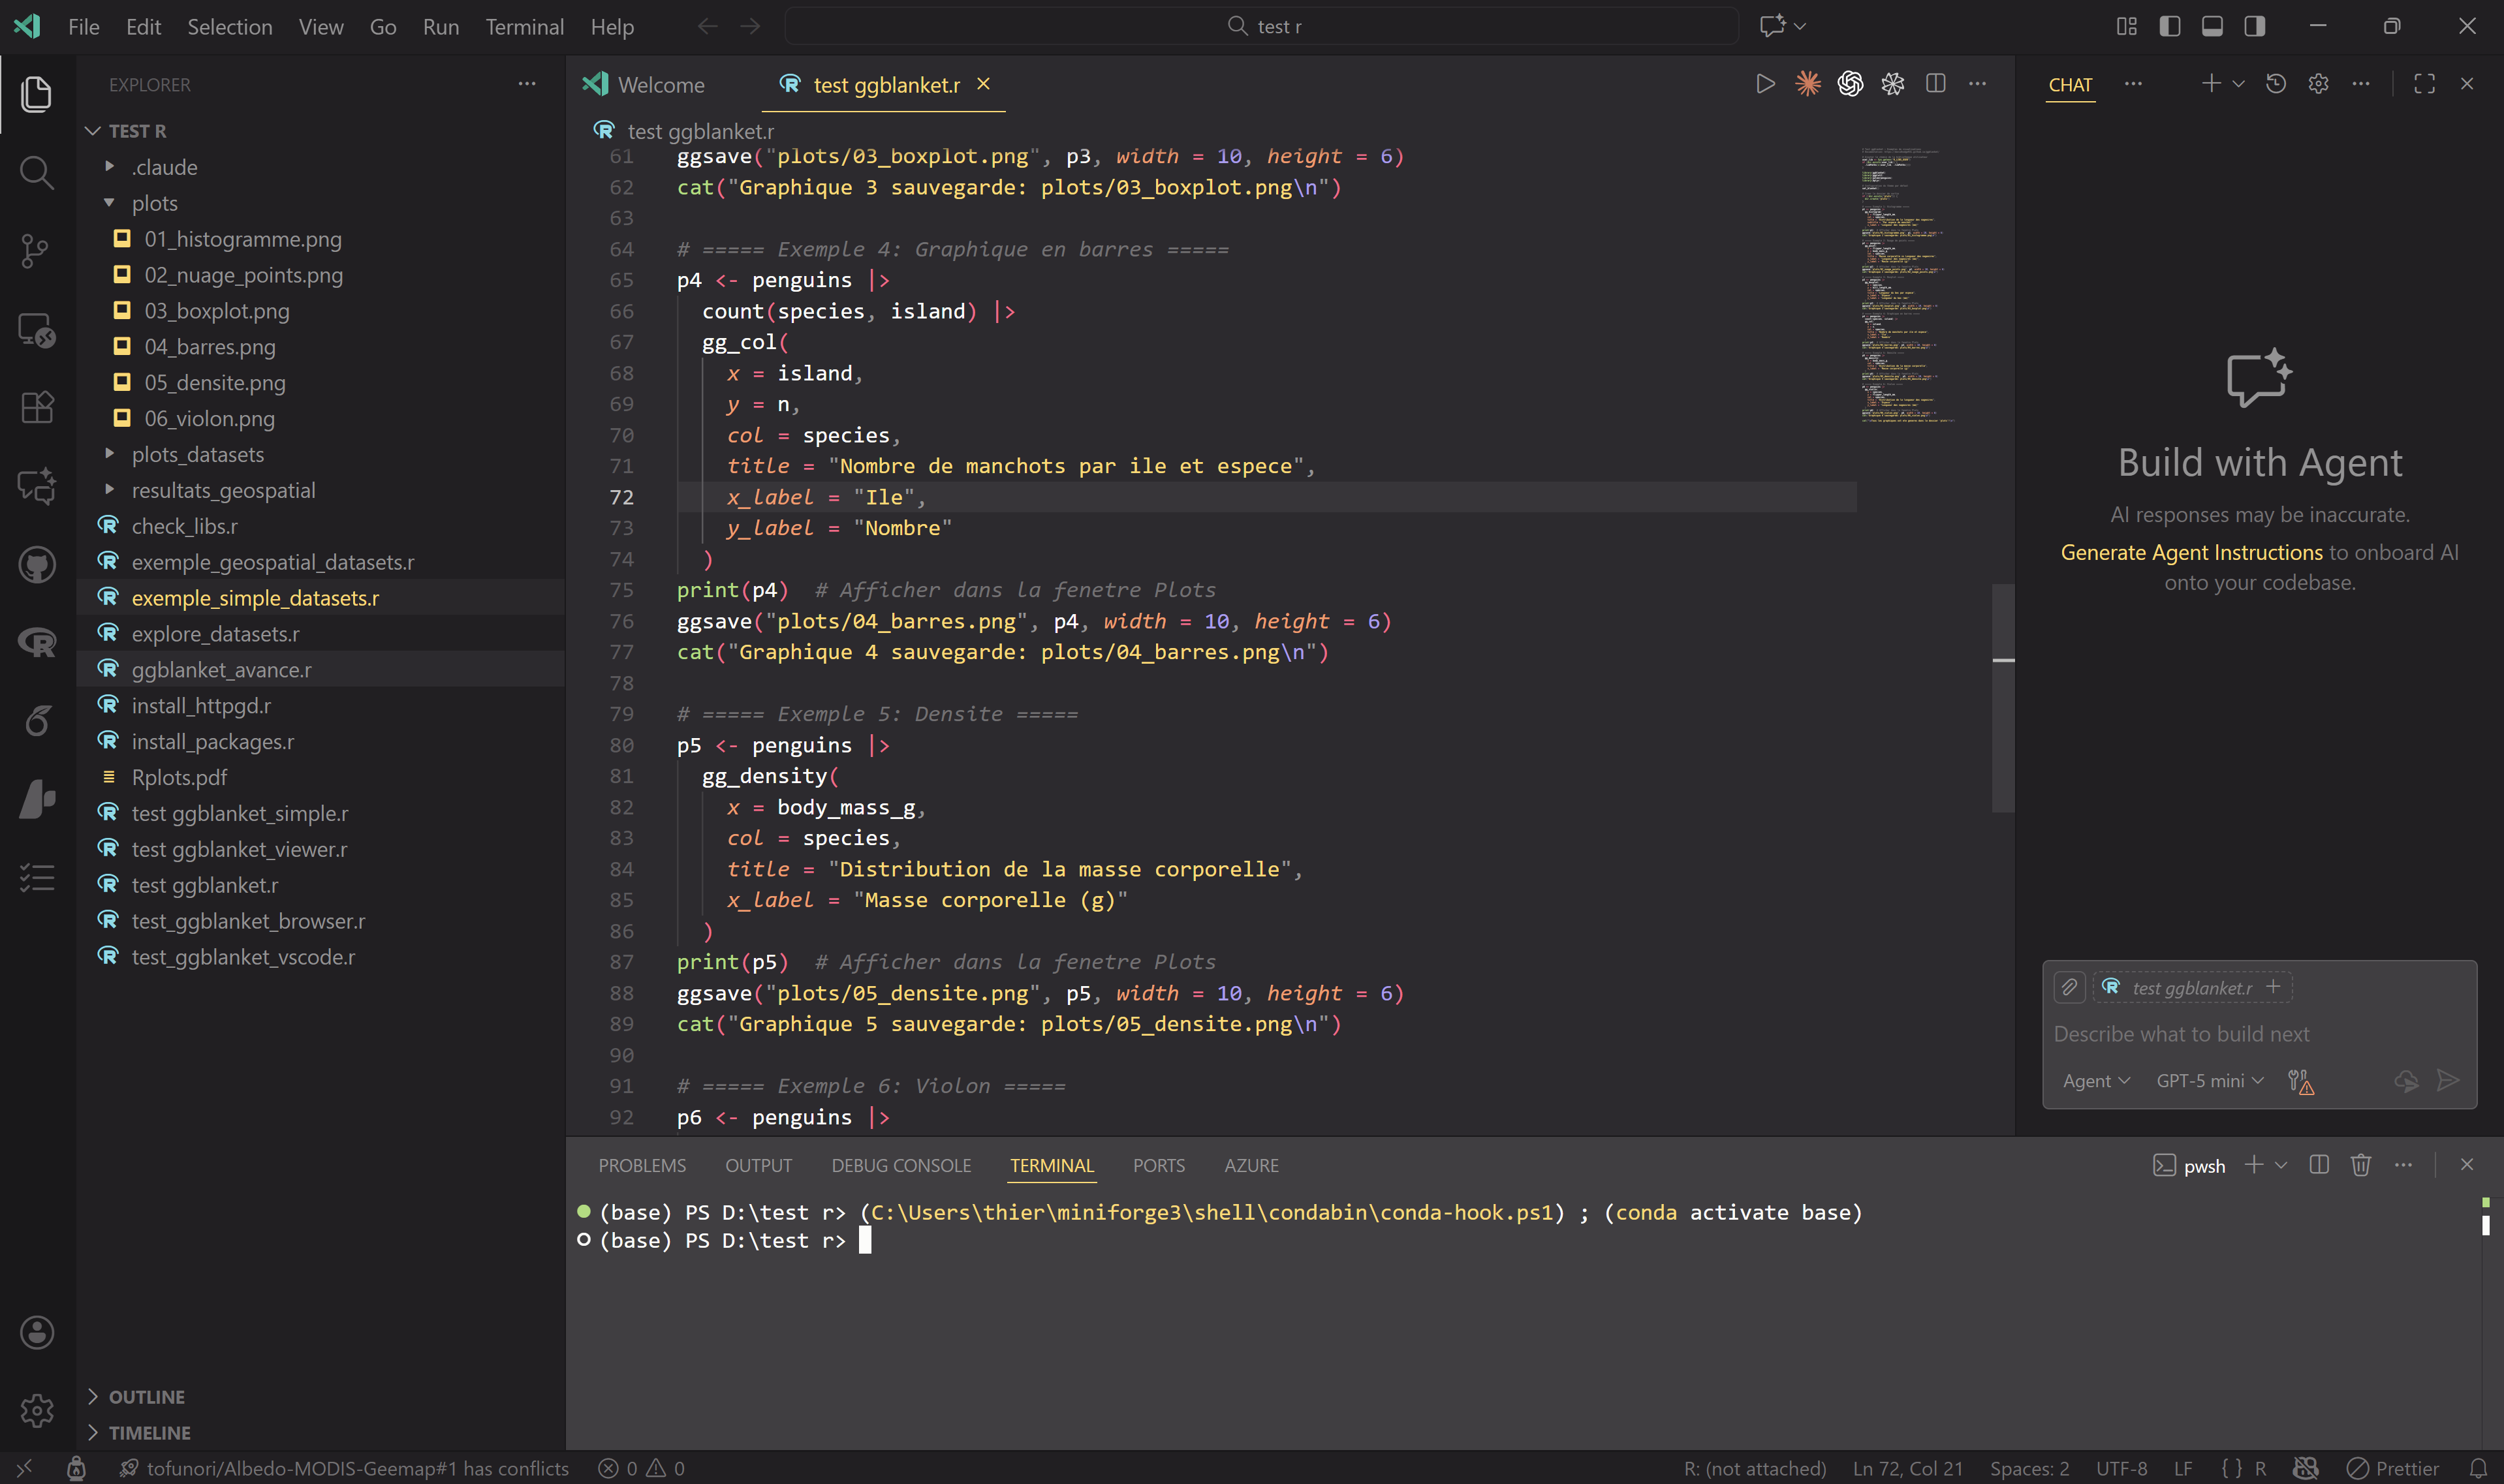Screen dimensions: 2504x1484
Task: Open the ChatGPT editor toolbar icon
Action: click(1849, 84)
